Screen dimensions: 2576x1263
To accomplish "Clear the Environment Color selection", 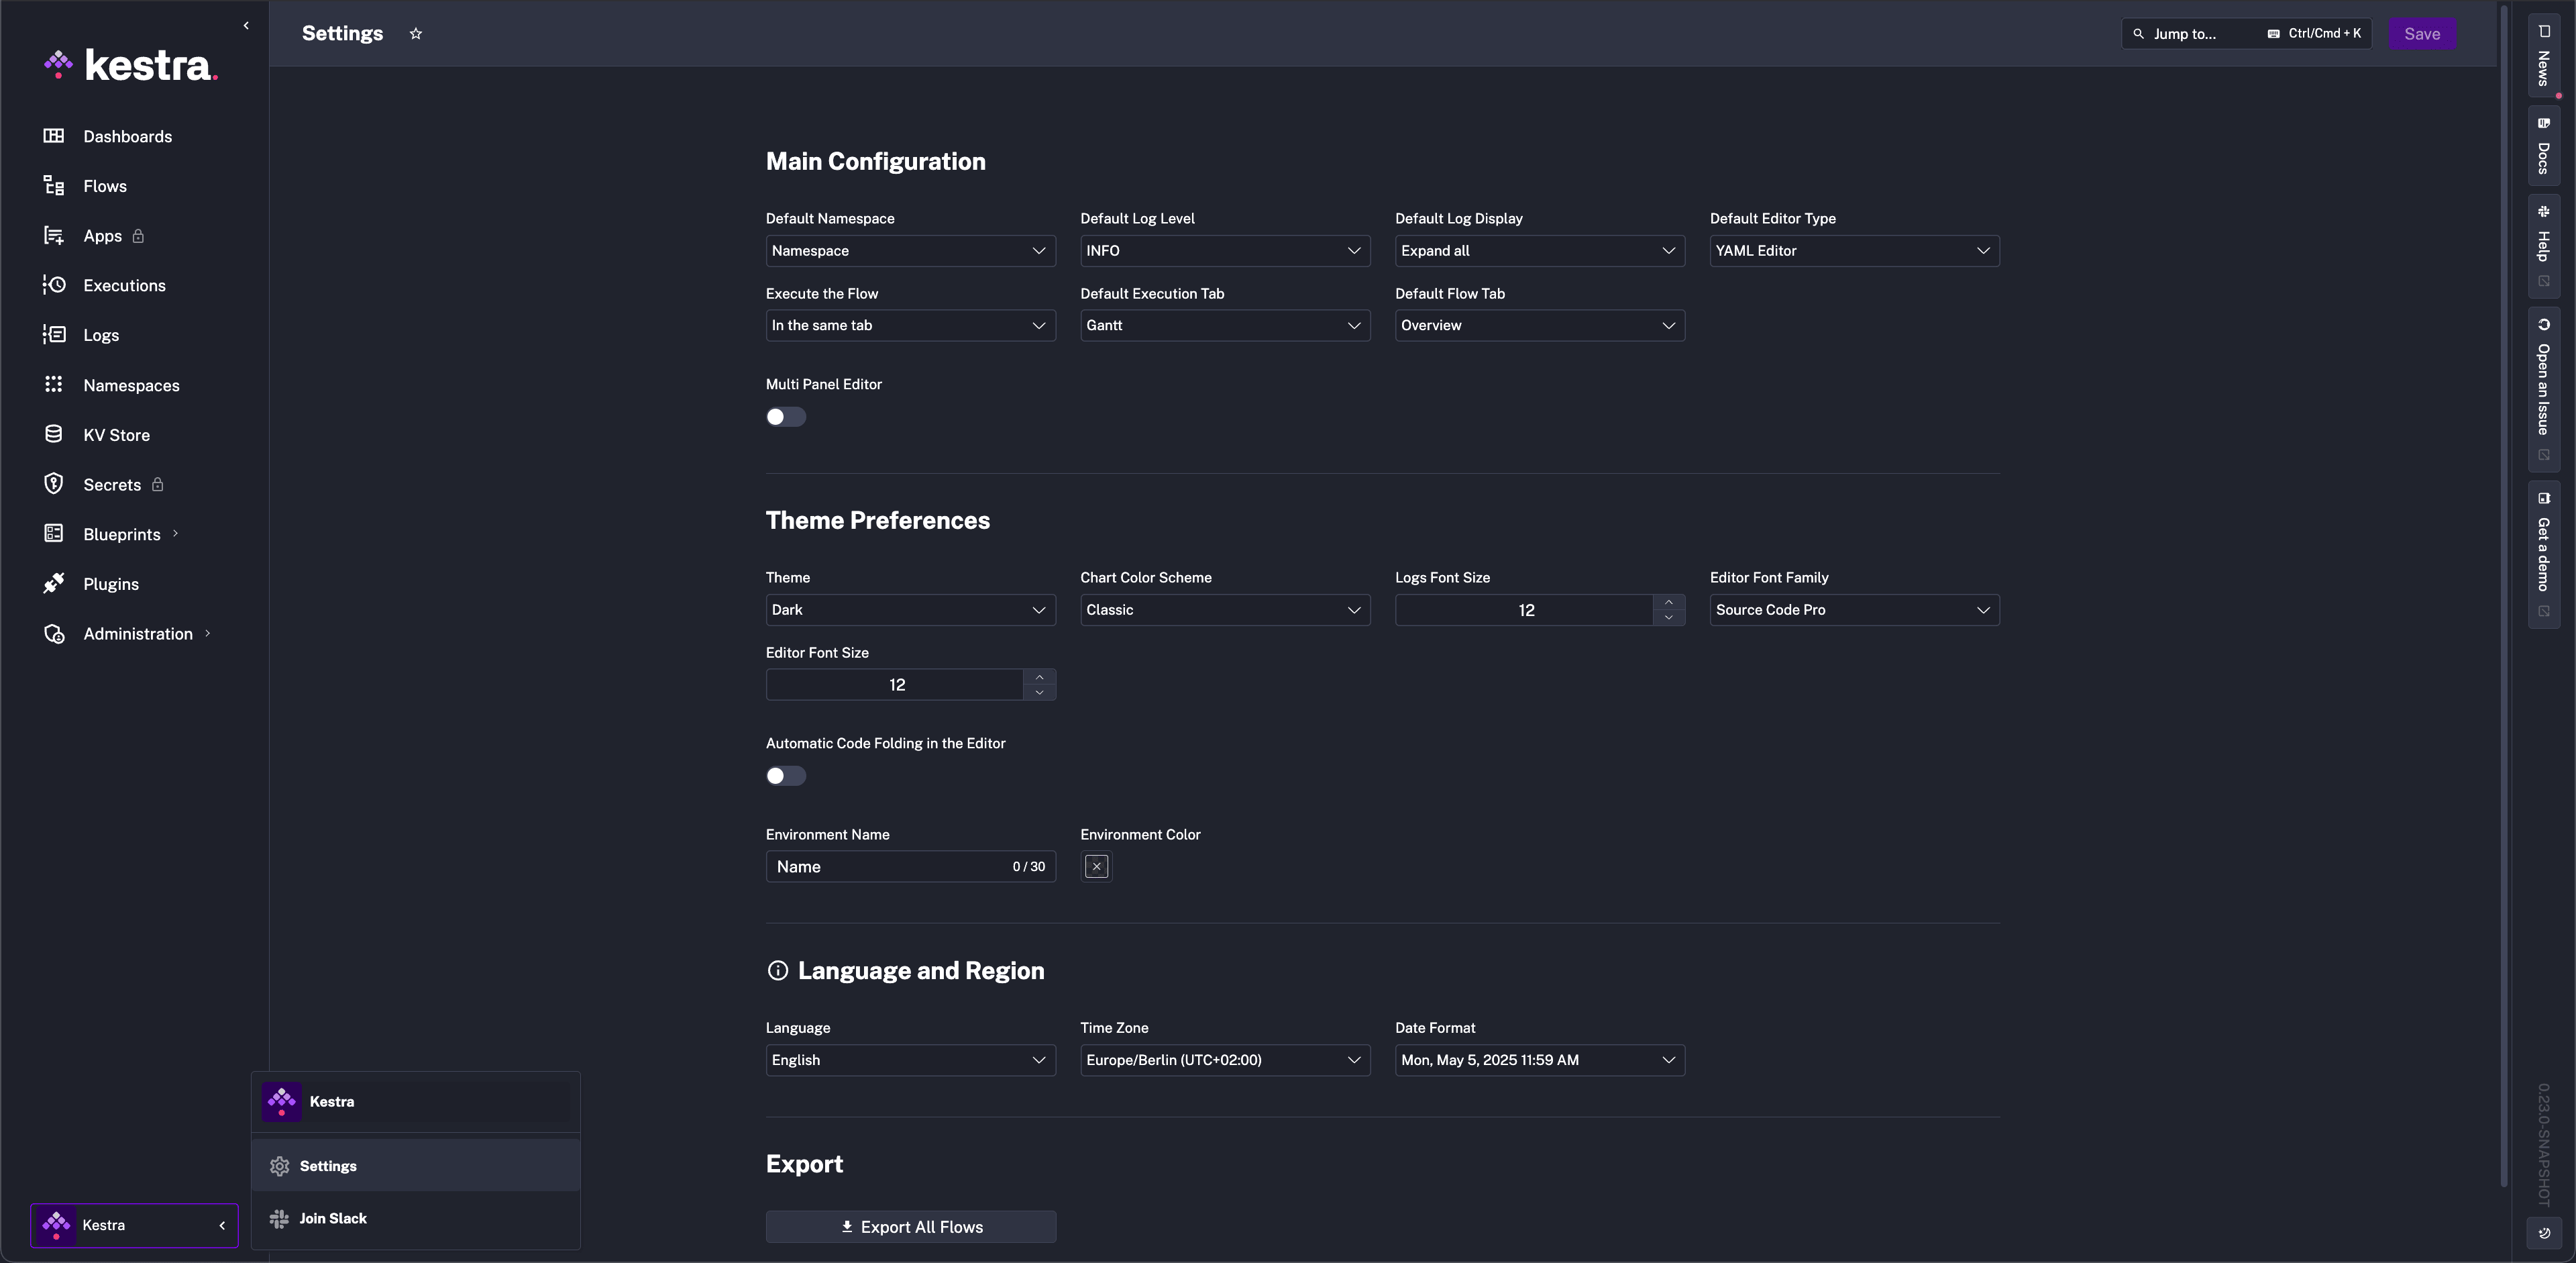I will coord(1096,866).
